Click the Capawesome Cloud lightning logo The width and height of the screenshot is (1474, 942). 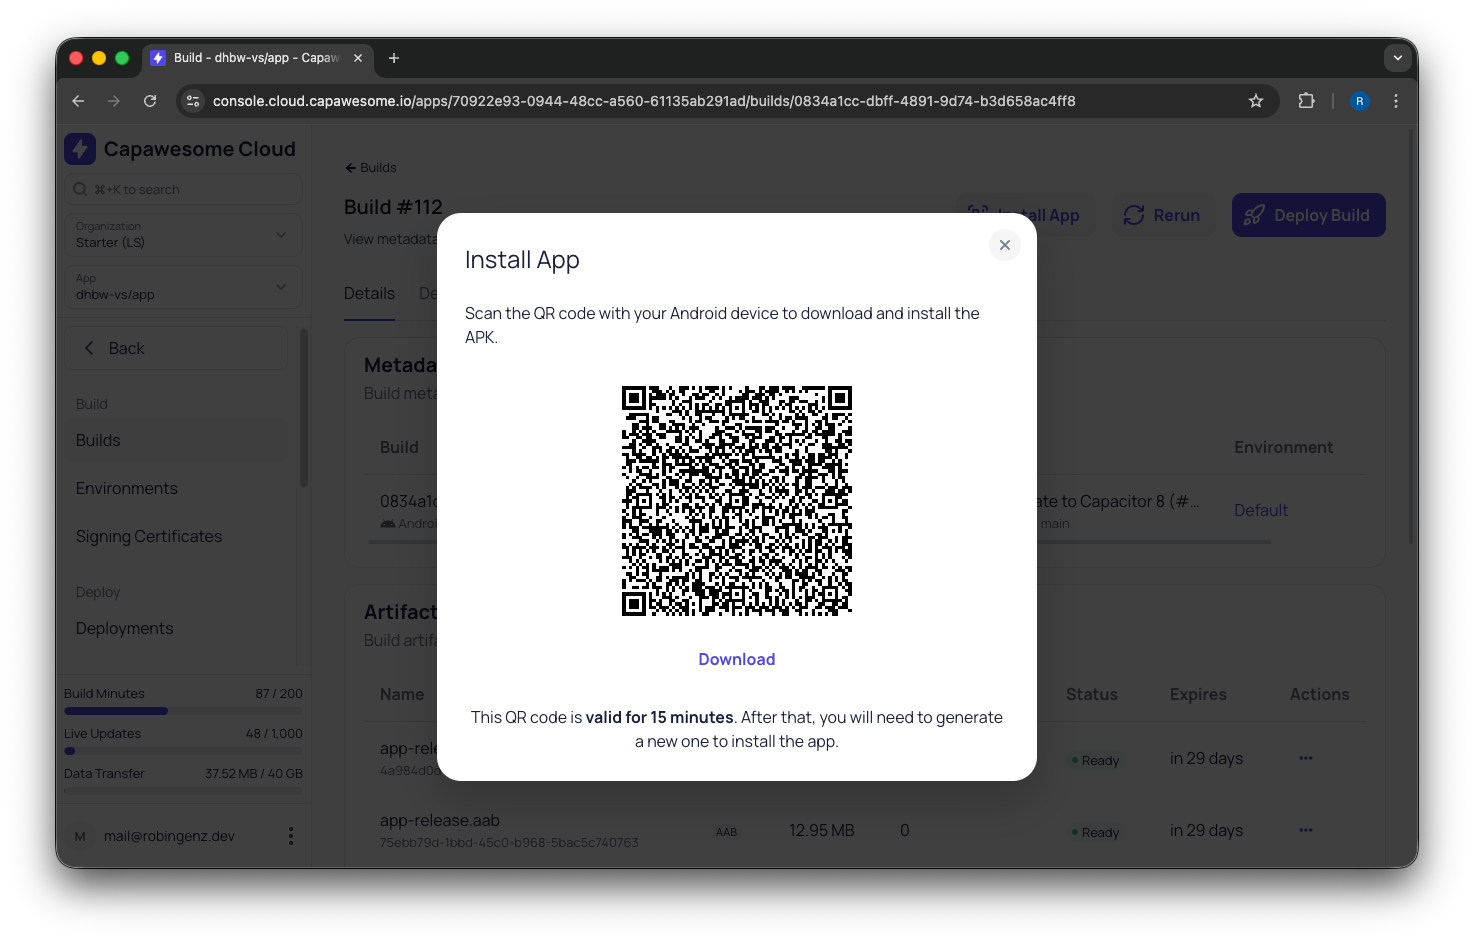click(81, 148)
